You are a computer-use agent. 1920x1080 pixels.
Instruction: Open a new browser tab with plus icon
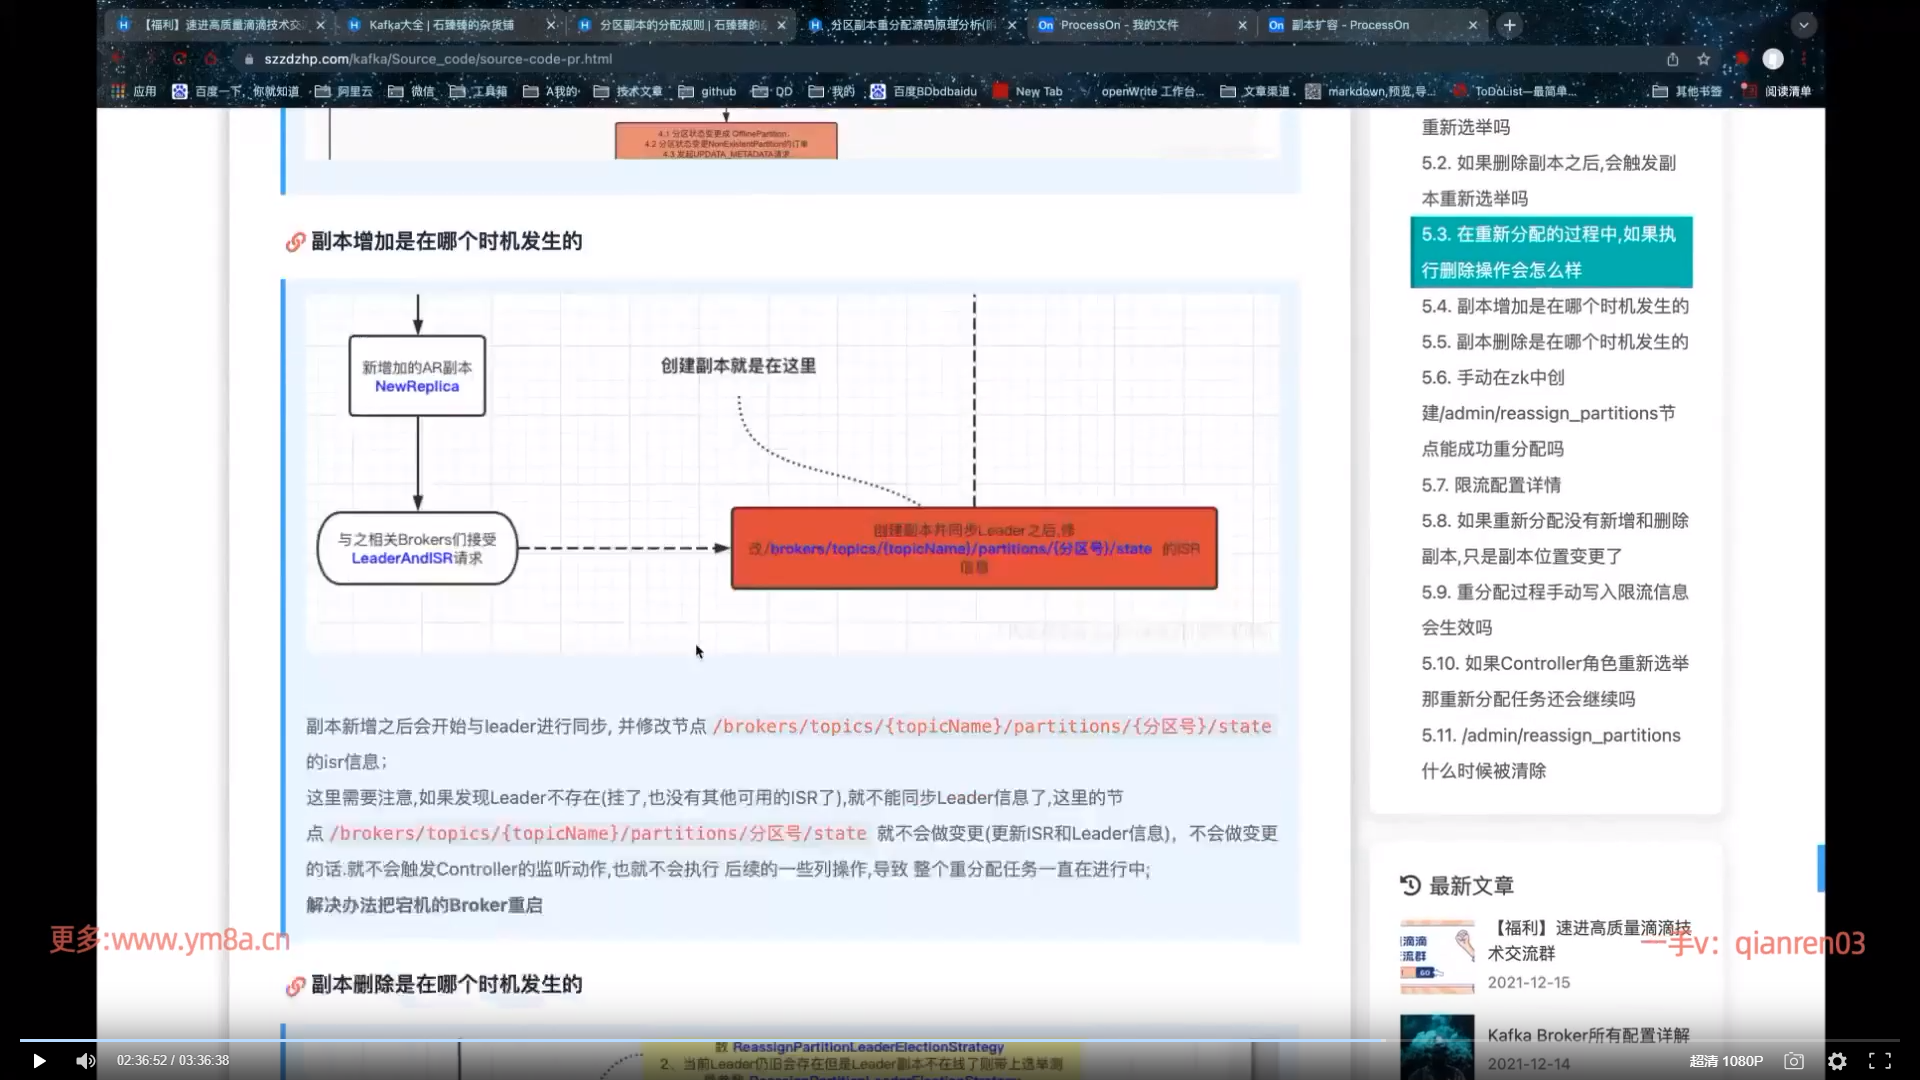pyautogui.click(x=1510, y=25)
